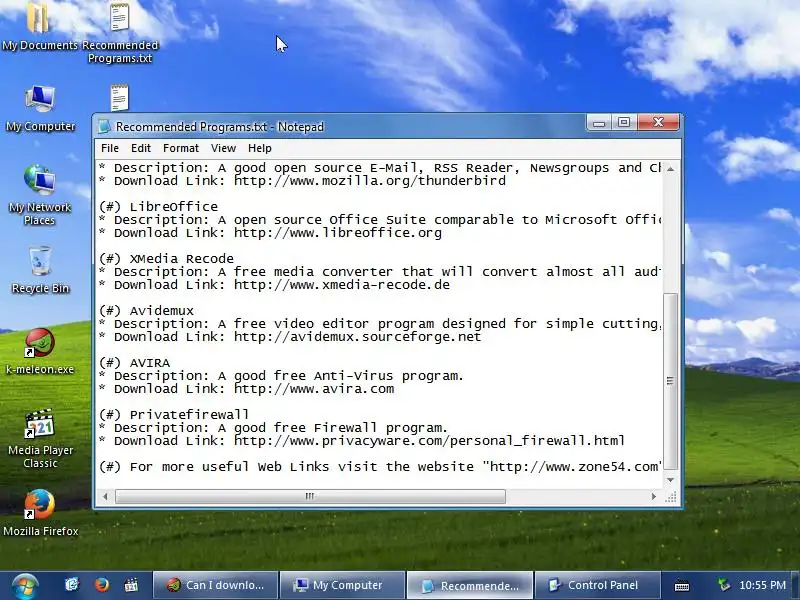Open the Help menu in Notepad
The image size is (800, 600).
pos(260,148)
